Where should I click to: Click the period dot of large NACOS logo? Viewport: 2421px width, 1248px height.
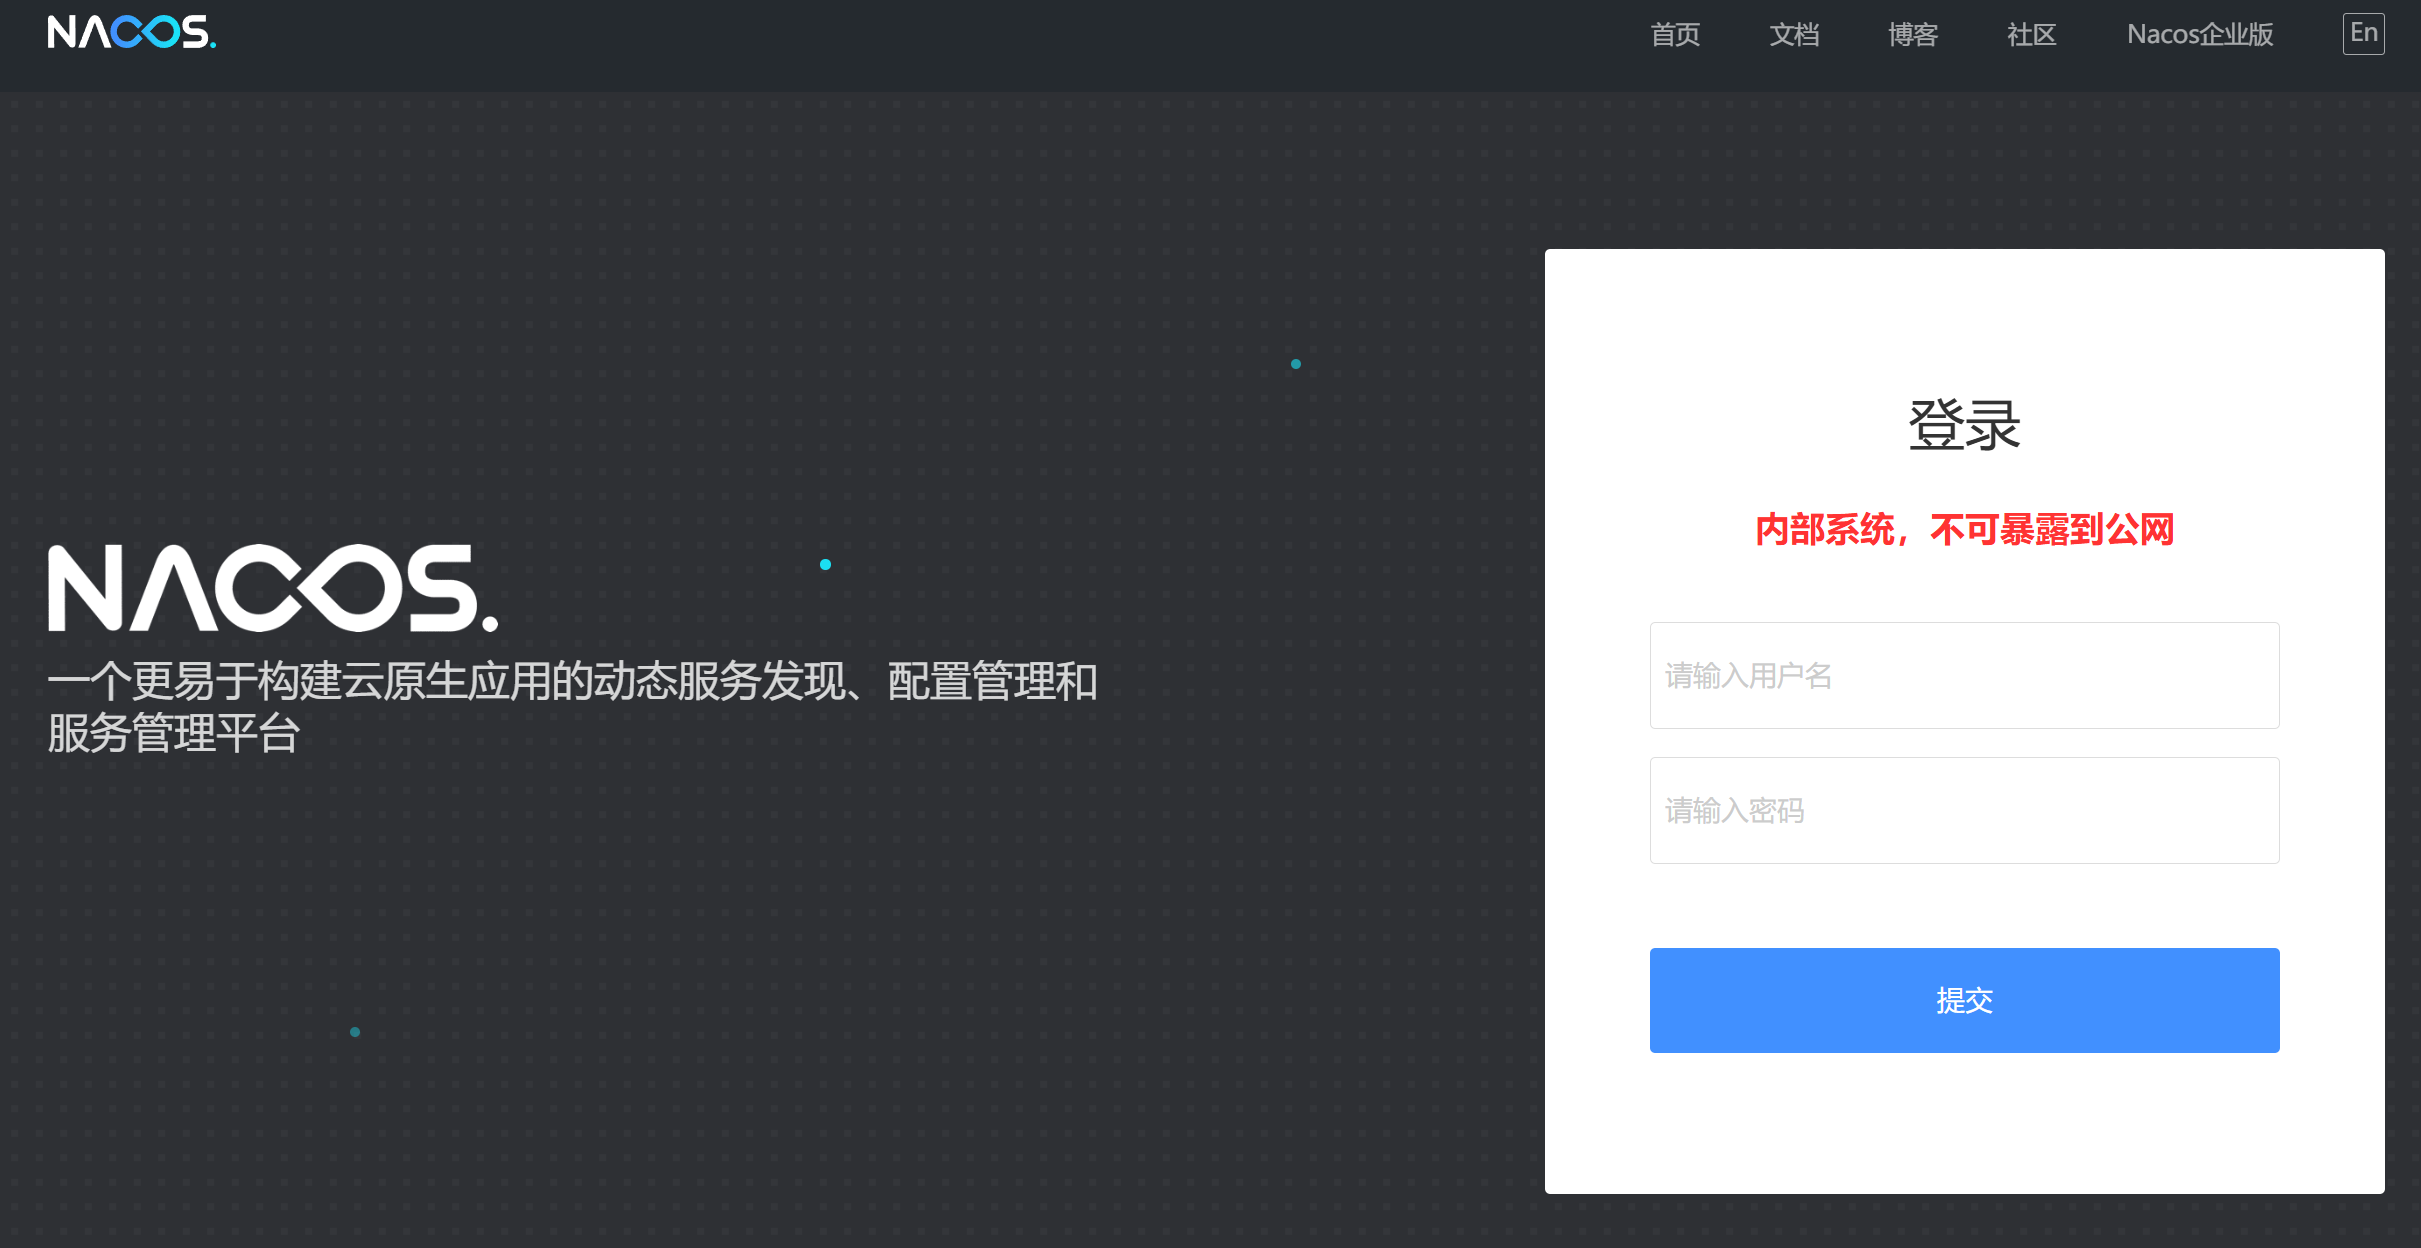coord(490,624)
